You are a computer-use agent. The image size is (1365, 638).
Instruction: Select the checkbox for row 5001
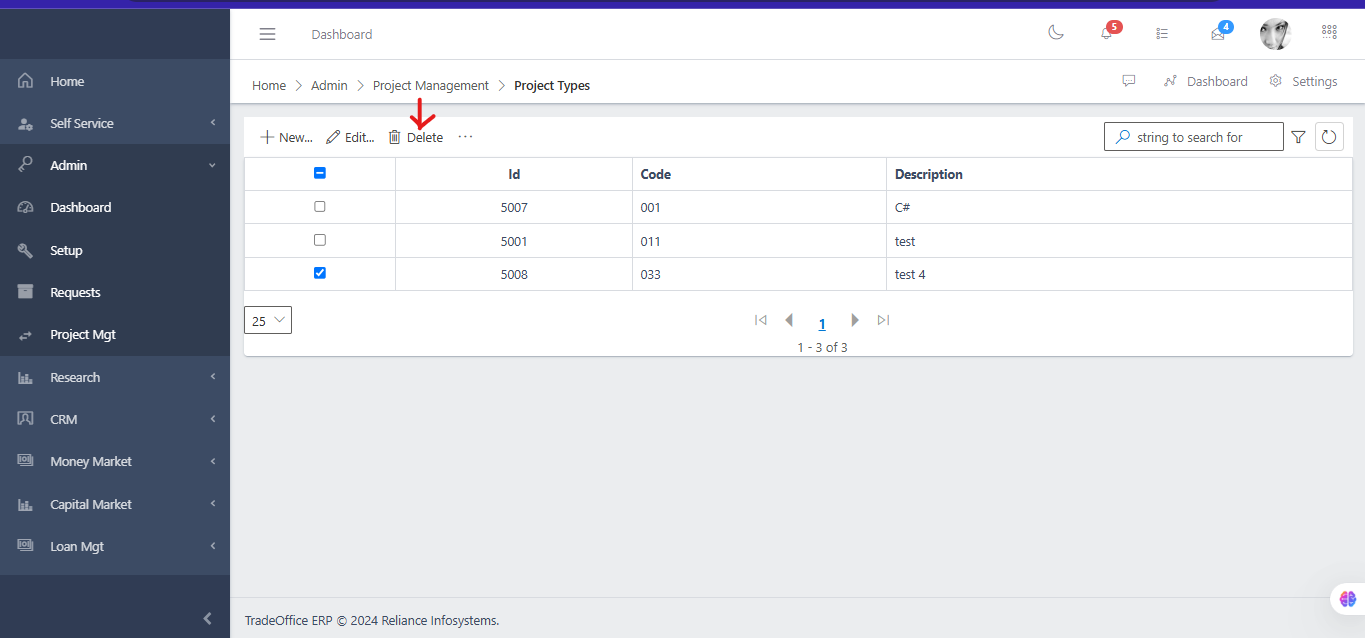coord(320,240)
